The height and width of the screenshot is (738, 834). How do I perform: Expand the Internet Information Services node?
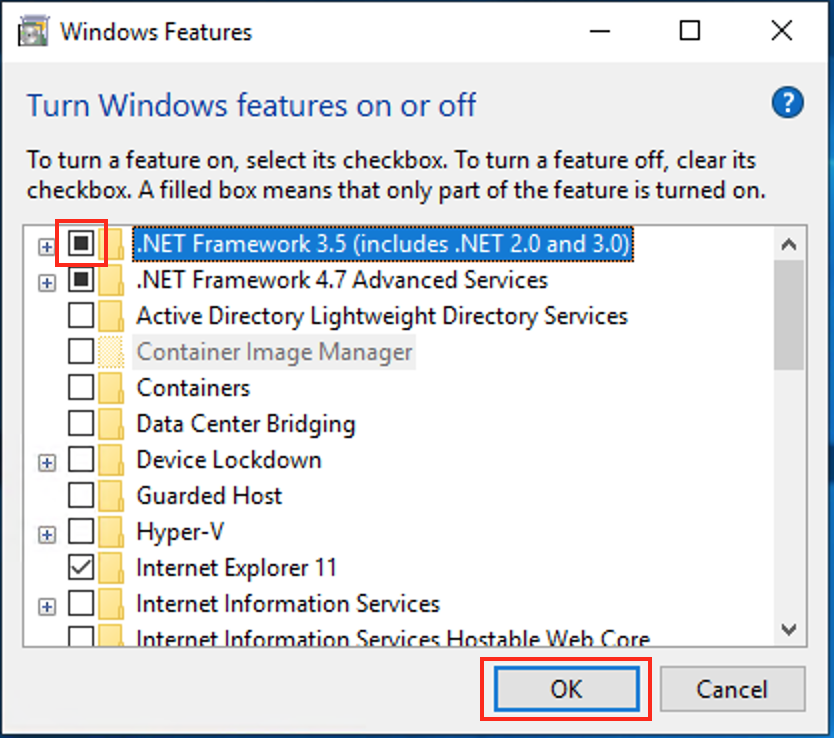click(x=46, y=607)
